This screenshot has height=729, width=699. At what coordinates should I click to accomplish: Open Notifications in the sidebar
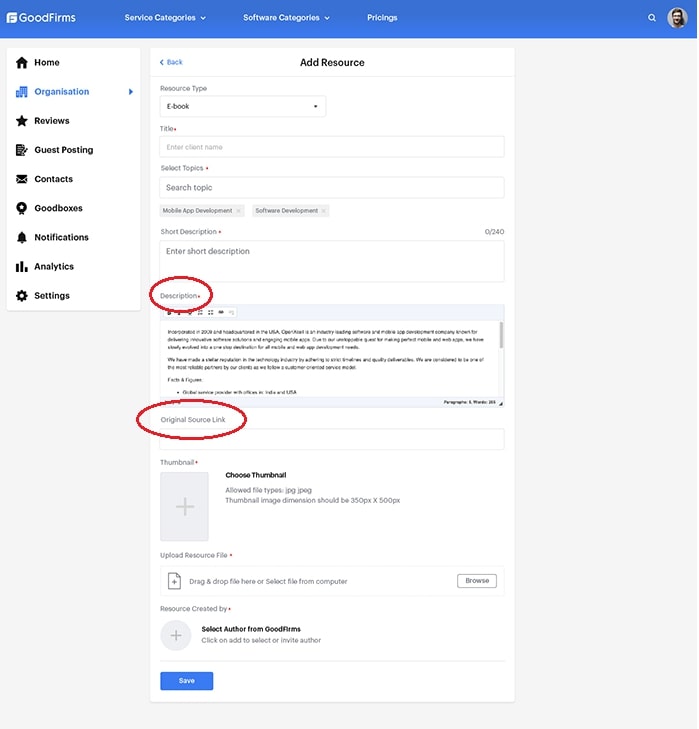point(61,238)
